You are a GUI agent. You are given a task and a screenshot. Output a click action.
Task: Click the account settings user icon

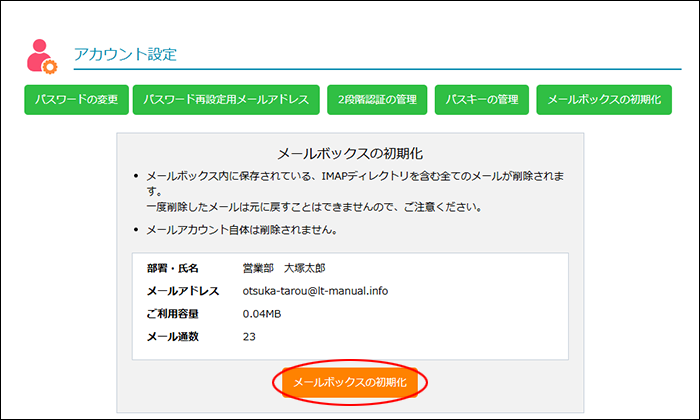(x=42, y=56)
